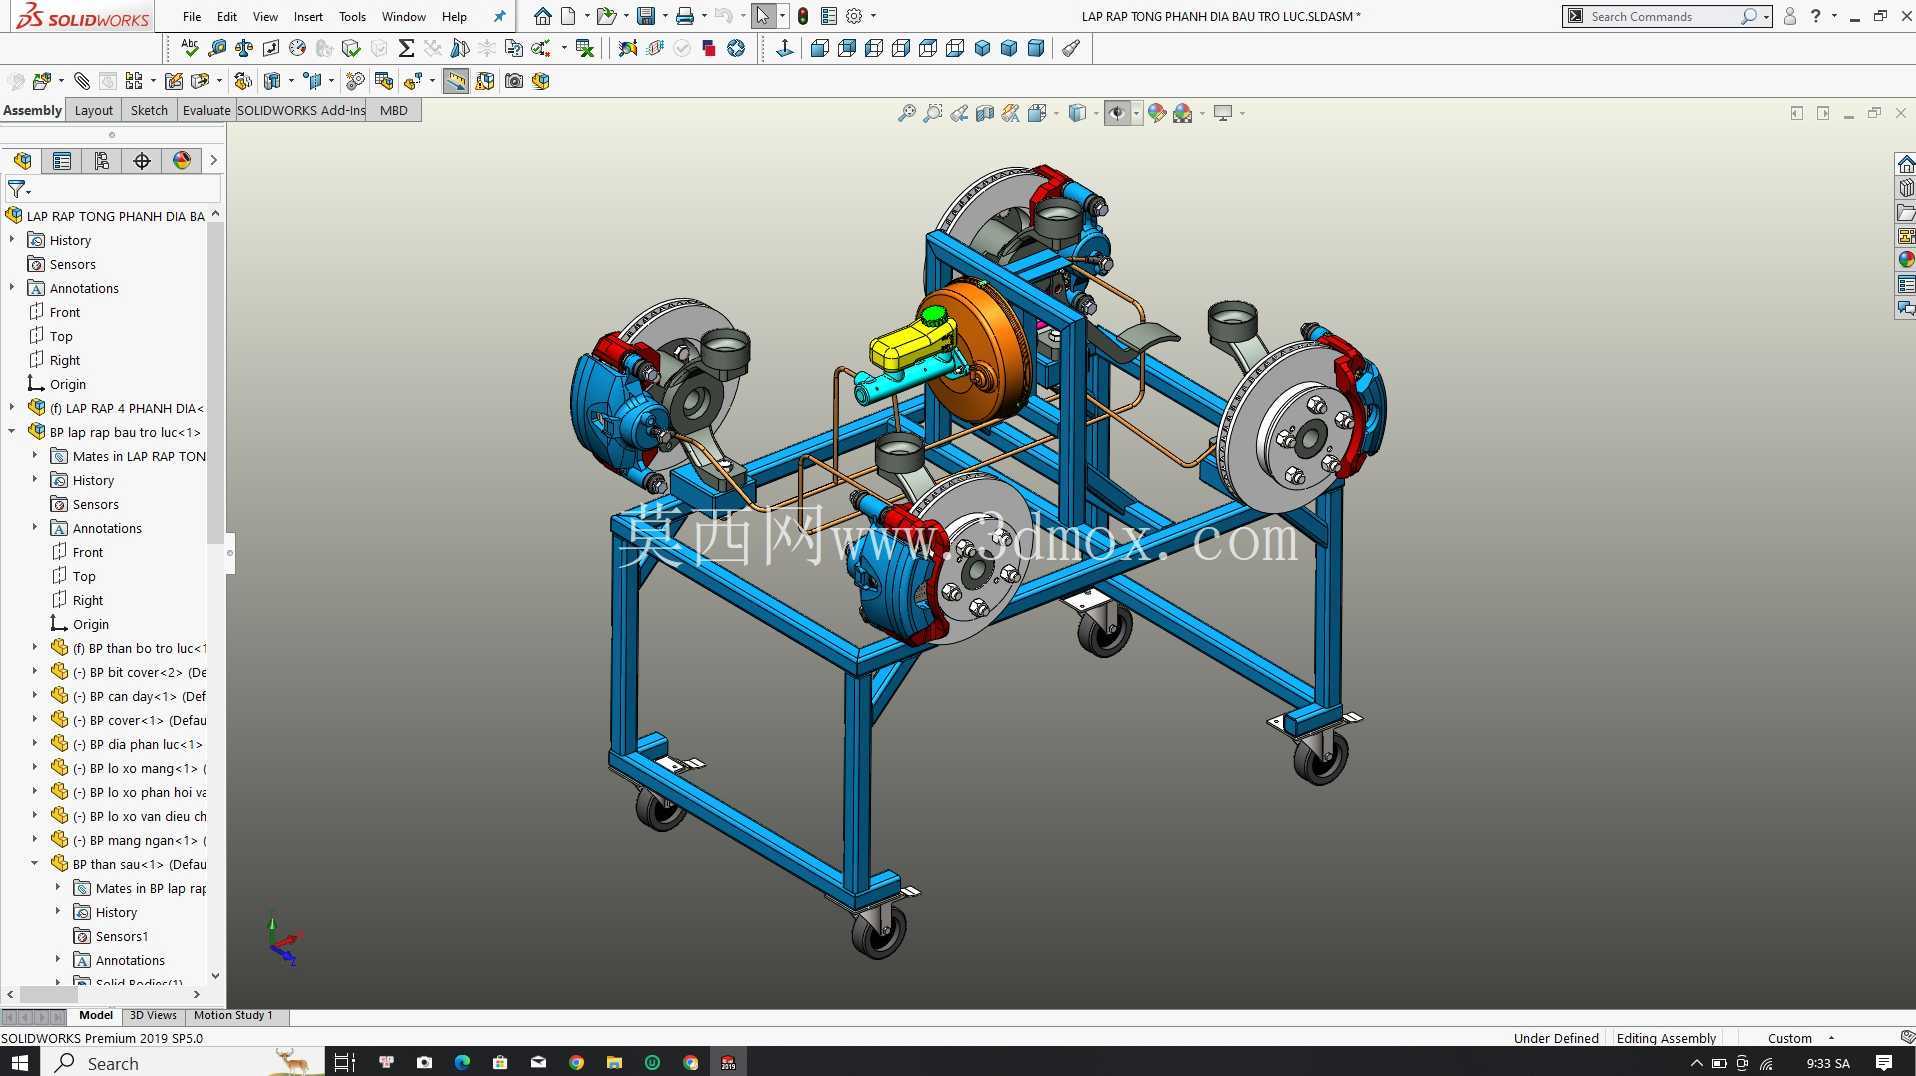Open the Motion Study 1 bottom tab

(x=233, y=1015)
